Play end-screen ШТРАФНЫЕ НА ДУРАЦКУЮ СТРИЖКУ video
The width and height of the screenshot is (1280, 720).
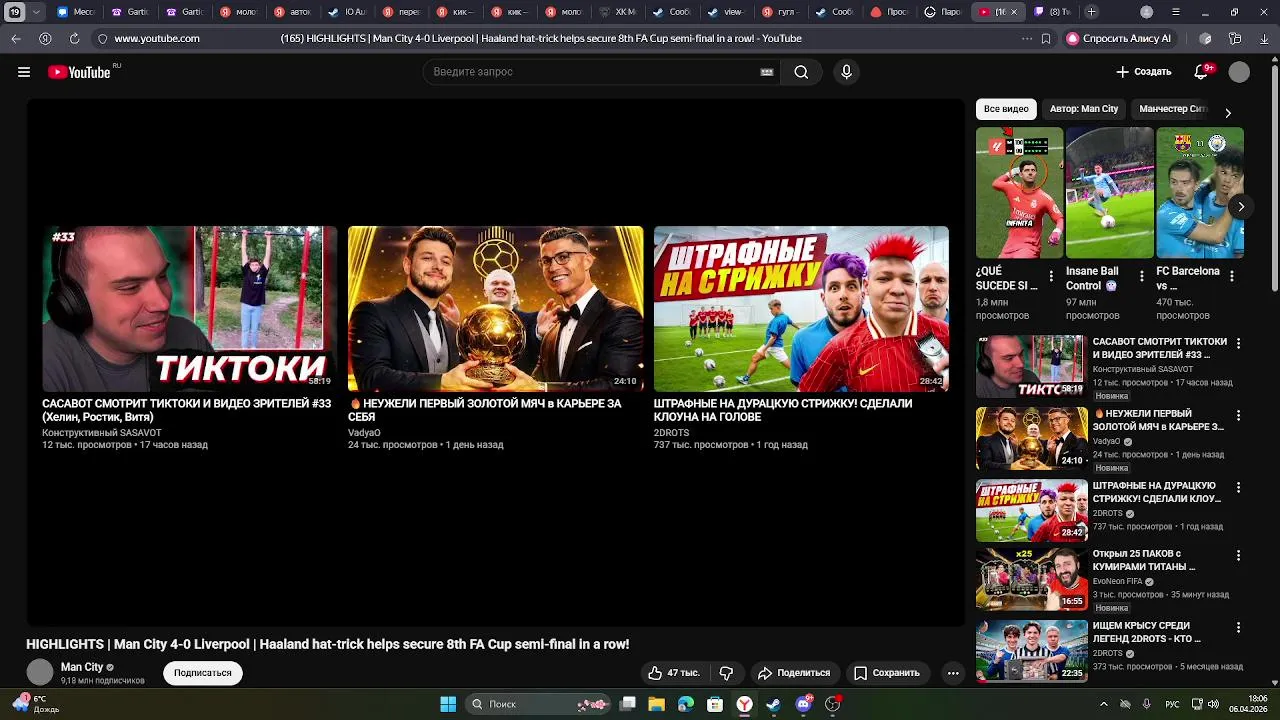click(801, 308)
